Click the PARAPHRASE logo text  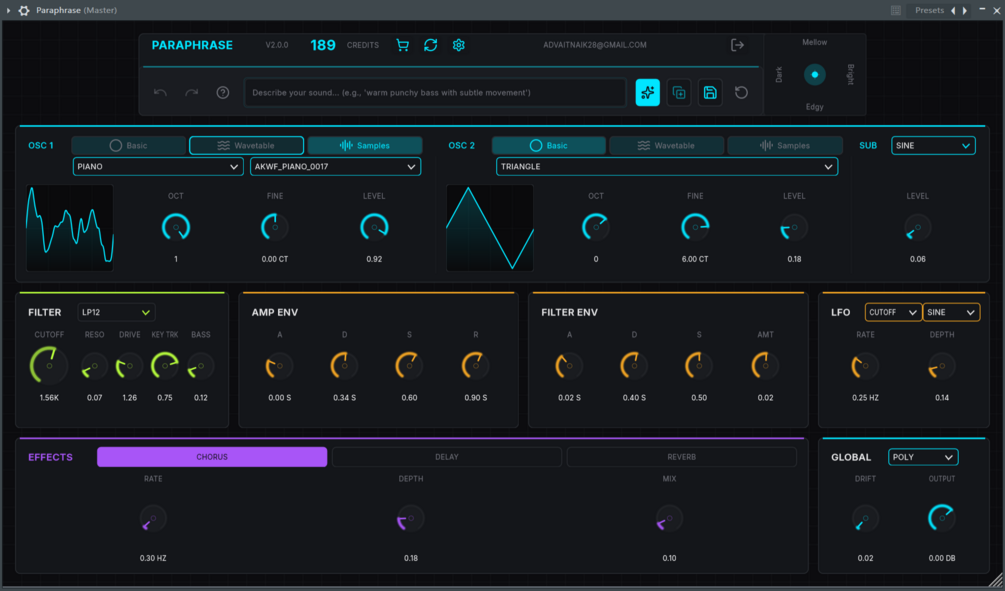tap(192, 45)
